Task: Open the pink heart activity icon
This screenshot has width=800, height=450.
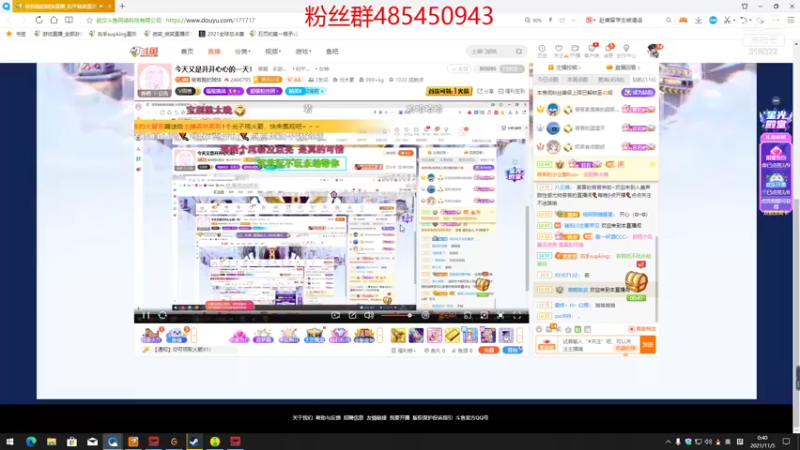Action: point(239,336)
